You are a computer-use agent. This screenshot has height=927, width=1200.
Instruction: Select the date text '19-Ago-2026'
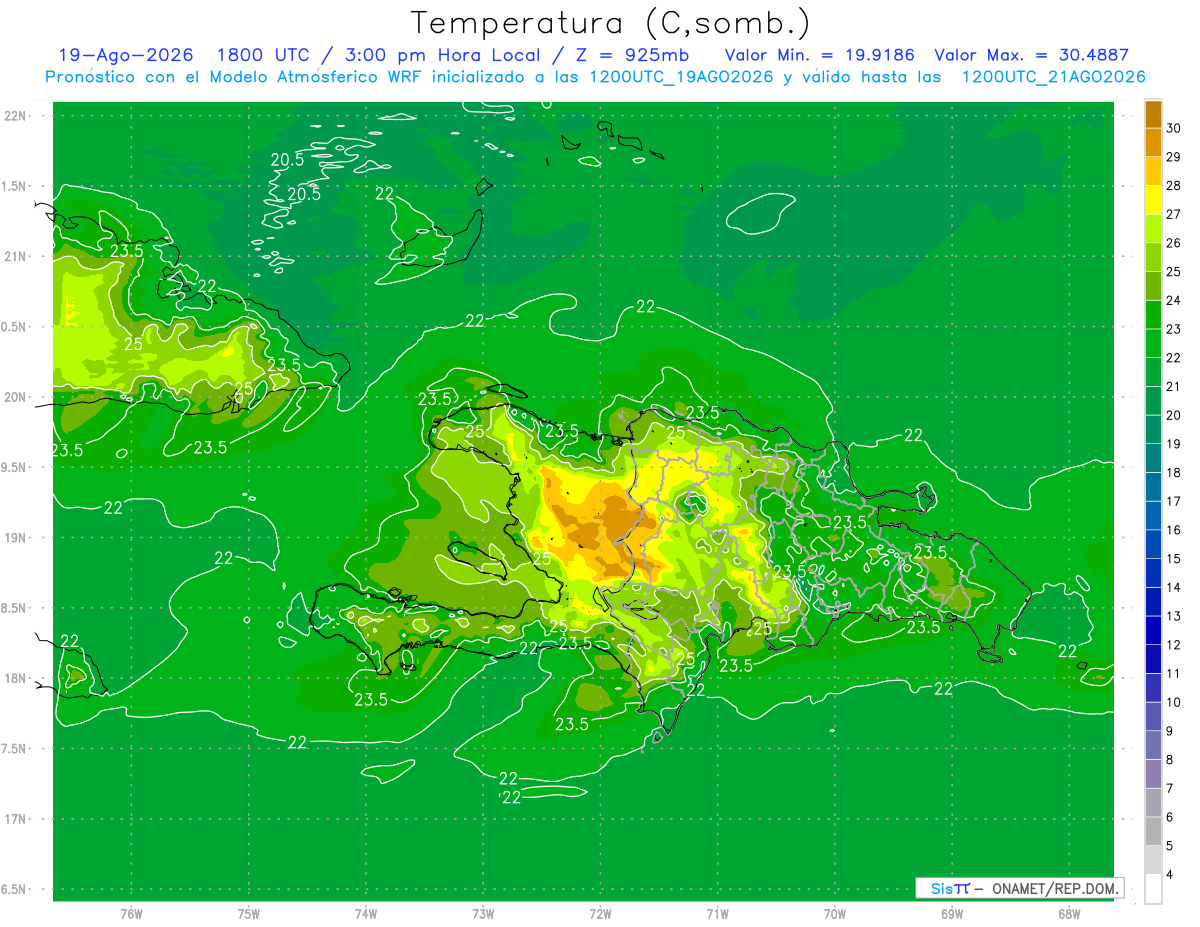[x=125, y=55]
